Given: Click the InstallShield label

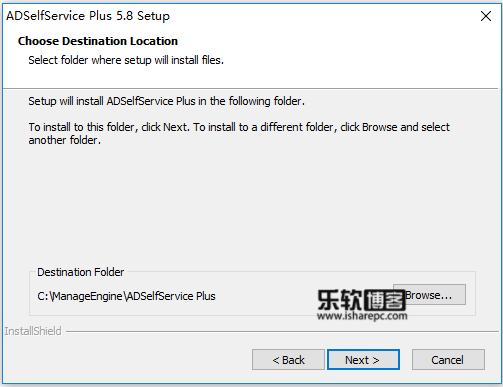Looking at the screenshot, I should pos(33,331).
